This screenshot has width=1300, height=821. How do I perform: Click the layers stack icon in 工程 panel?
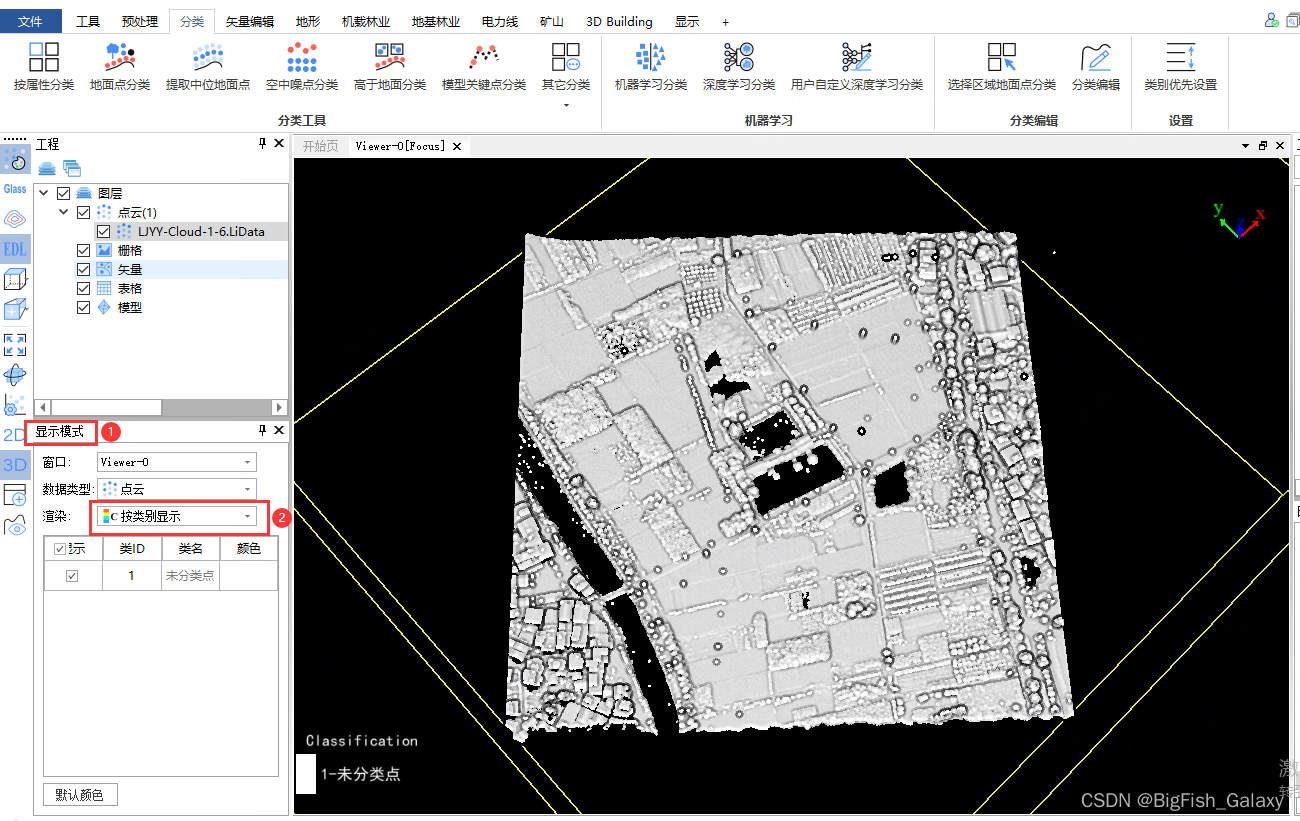pos(47,167)
